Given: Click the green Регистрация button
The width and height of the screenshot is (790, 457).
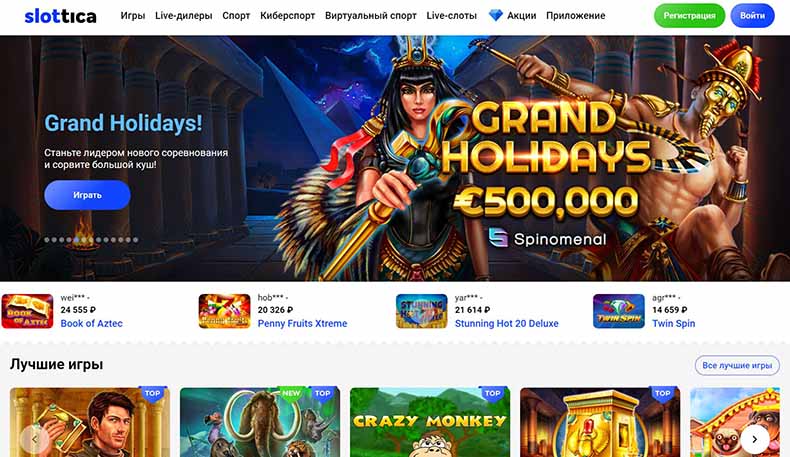Looking at the screenshot, I should 689,16.
